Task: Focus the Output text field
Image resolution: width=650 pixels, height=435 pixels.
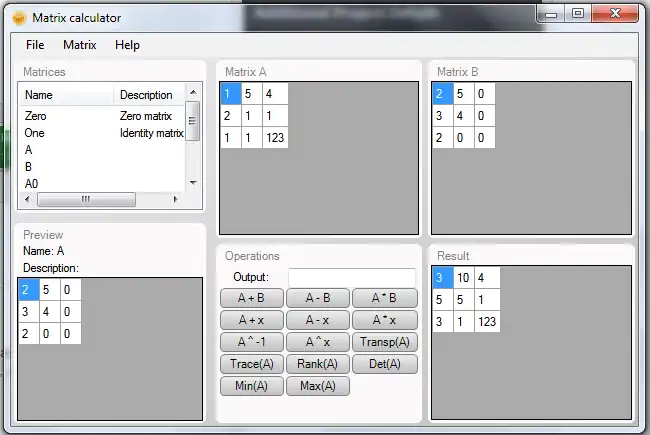Action: click(352, 277)
